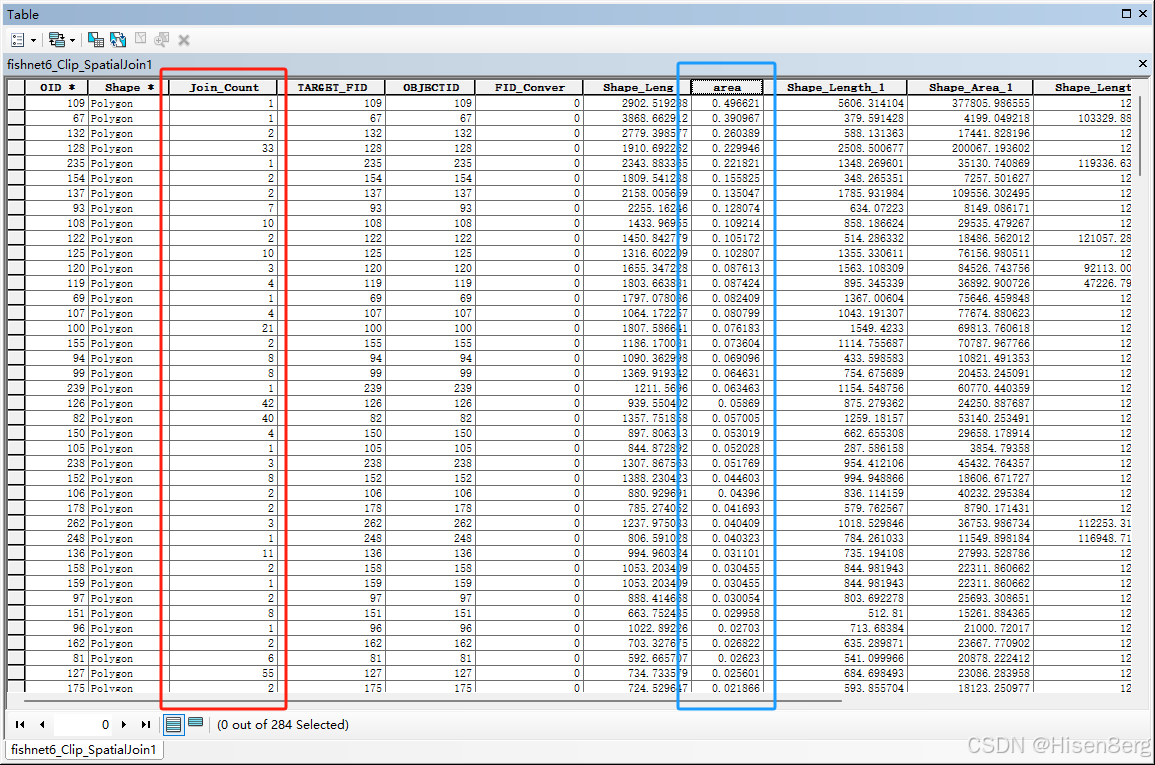Click the Select By Attributes icon
1155x765 pixels.
[95, 40]
